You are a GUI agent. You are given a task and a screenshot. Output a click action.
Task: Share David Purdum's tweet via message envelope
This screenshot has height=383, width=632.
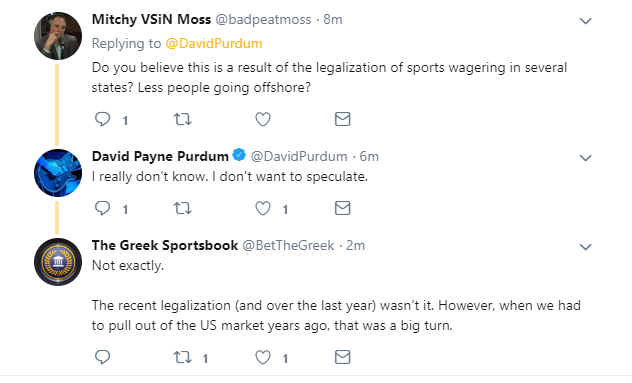[343, 208]
